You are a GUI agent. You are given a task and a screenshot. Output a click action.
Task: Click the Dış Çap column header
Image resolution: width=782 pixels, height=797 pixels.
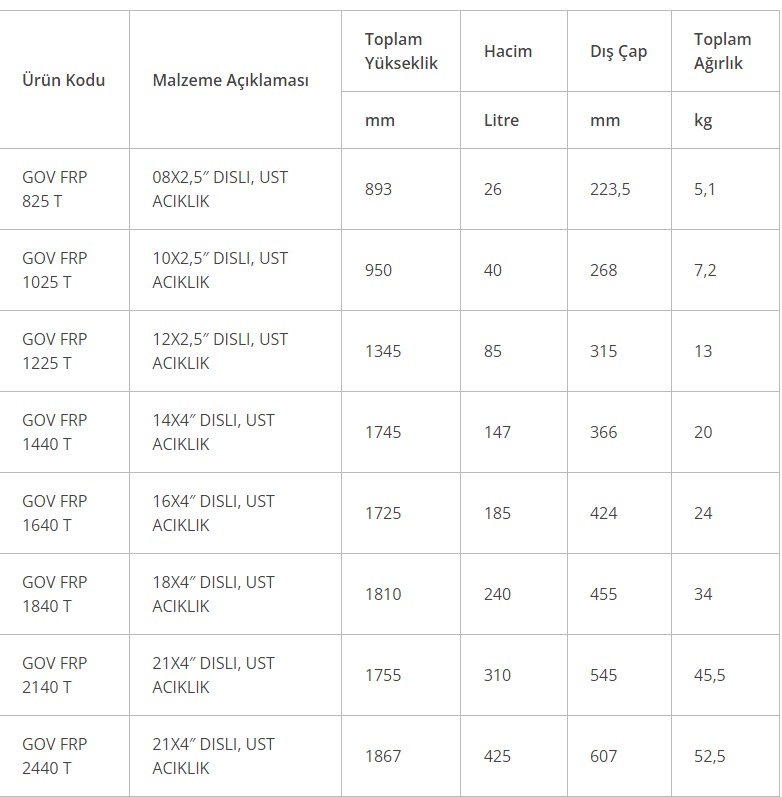pos(618,51)
